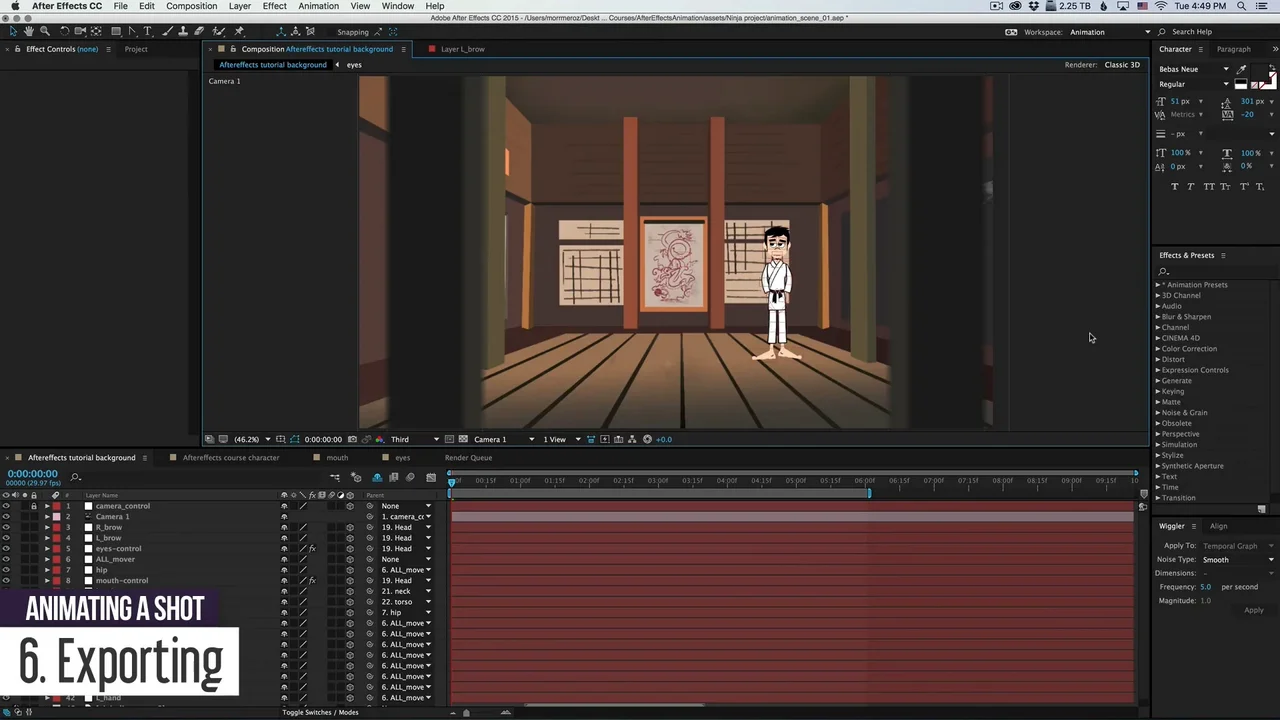Screen dimensions: 1280x720
Task: Select the Type text tool
Action: click(148, 32)
